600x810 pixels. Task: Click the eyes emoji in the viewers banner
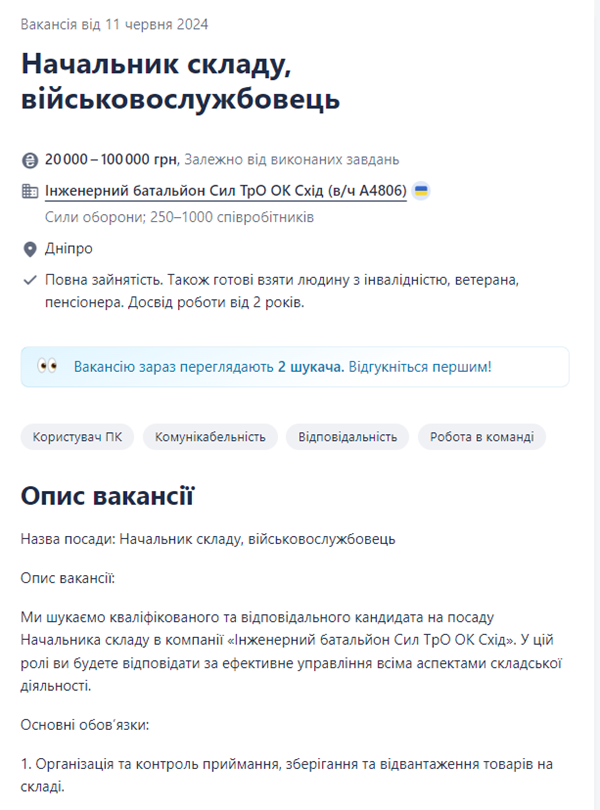pyautogui.click(x=47, y=366)
